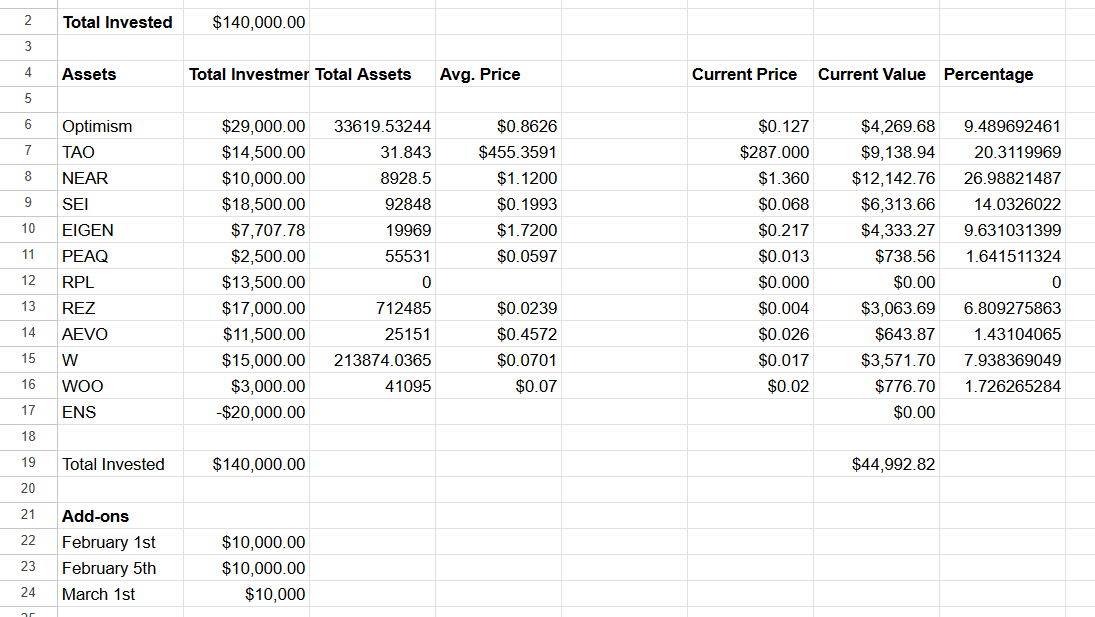
Task: Select the TAO asset cell
Action: [x=120, y=152]
